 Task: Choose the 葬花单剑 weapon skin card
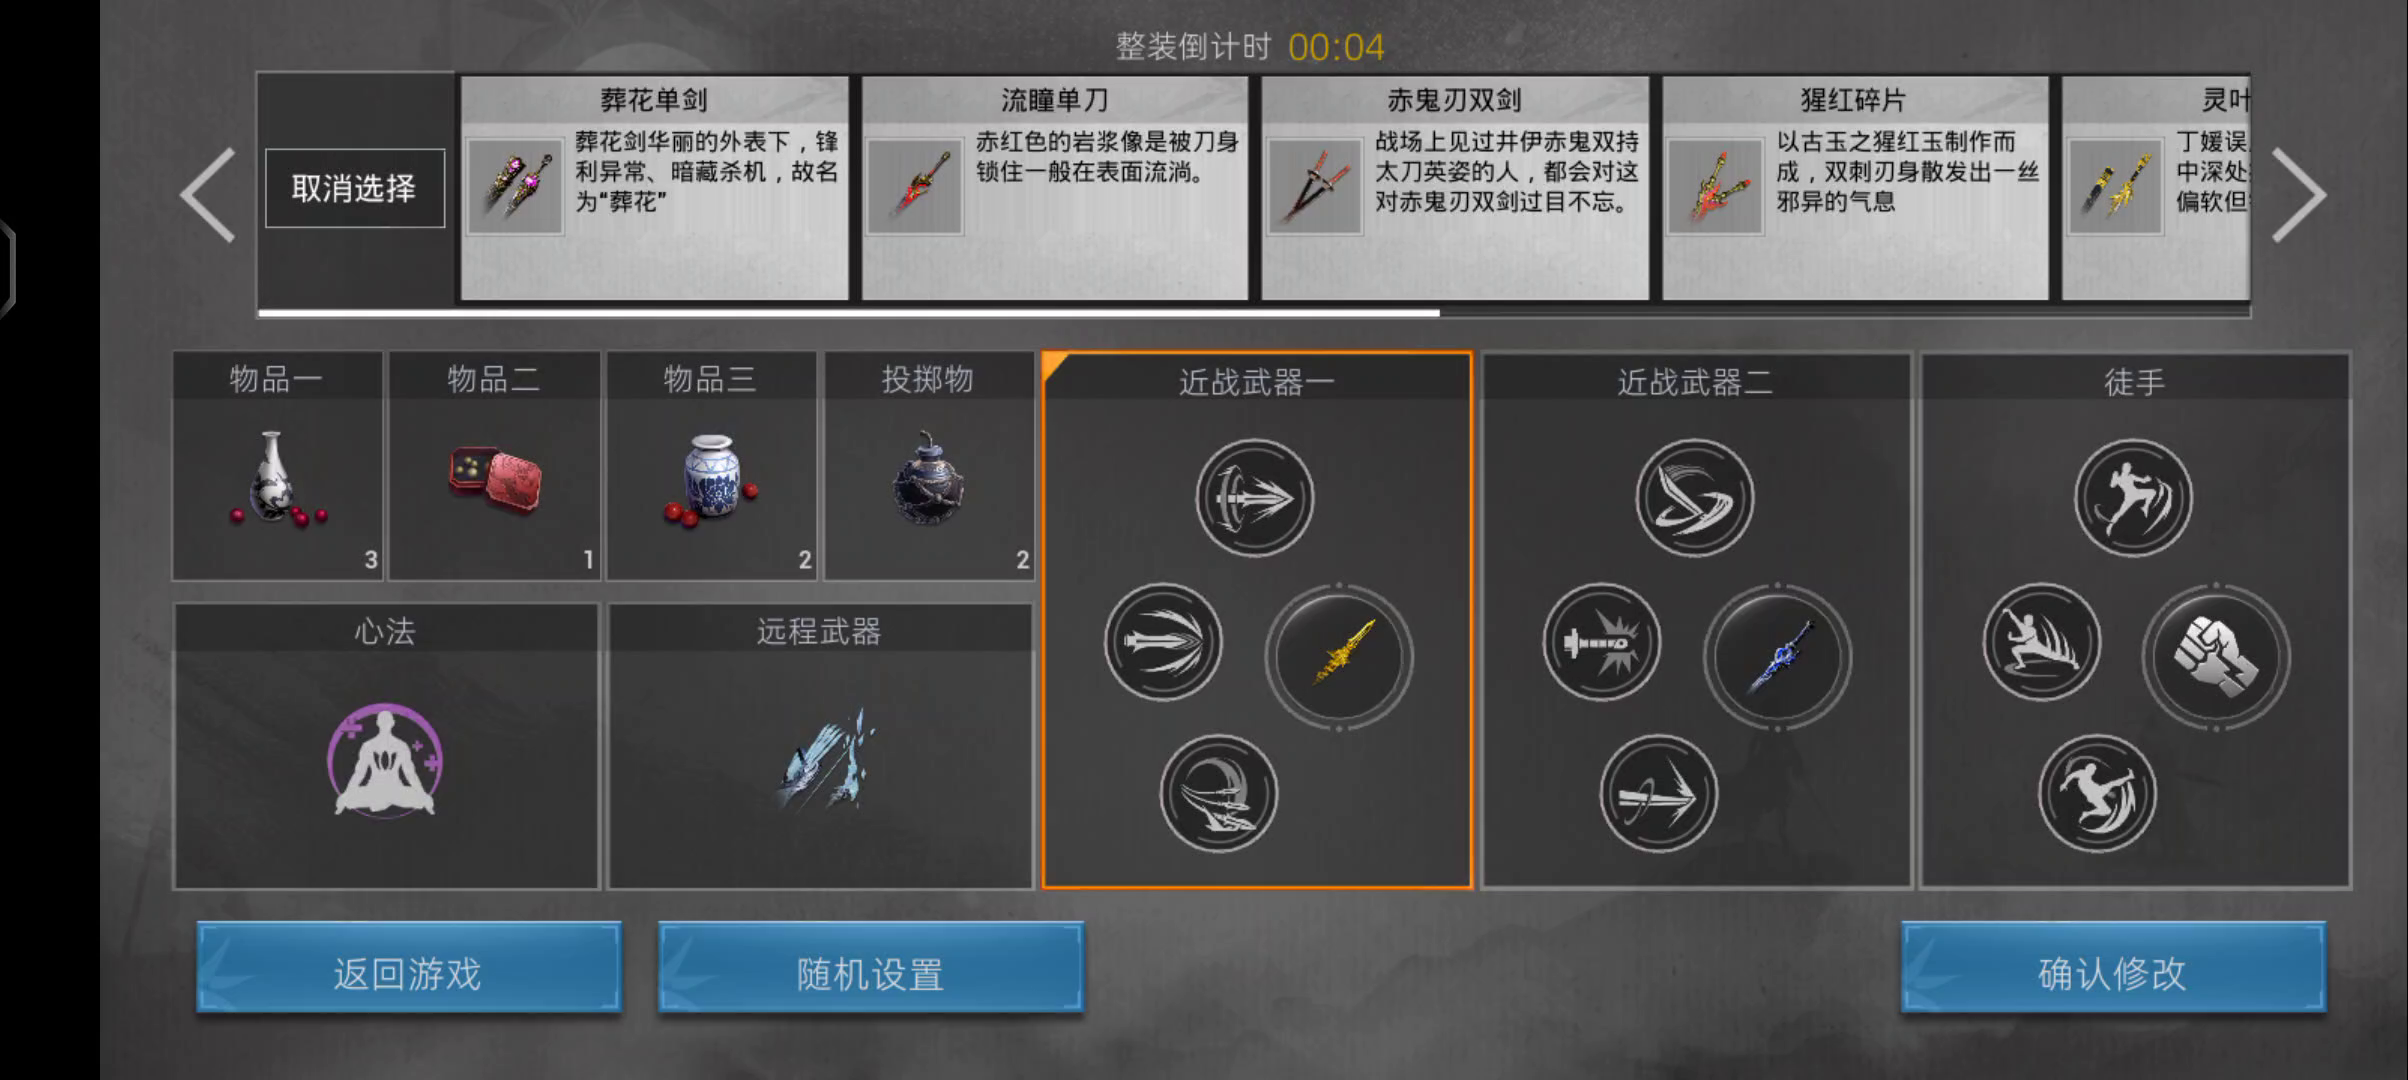click(654, 188)
